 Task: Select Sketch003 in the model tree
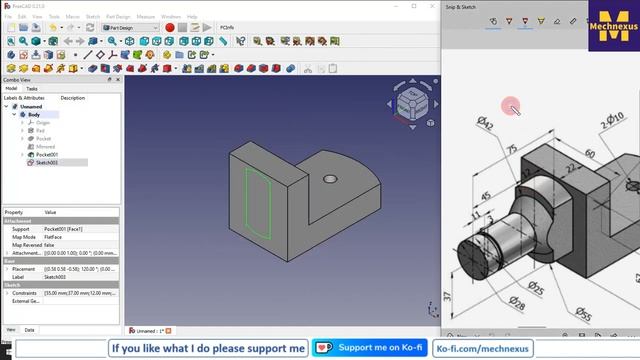[x=47, y=162]
